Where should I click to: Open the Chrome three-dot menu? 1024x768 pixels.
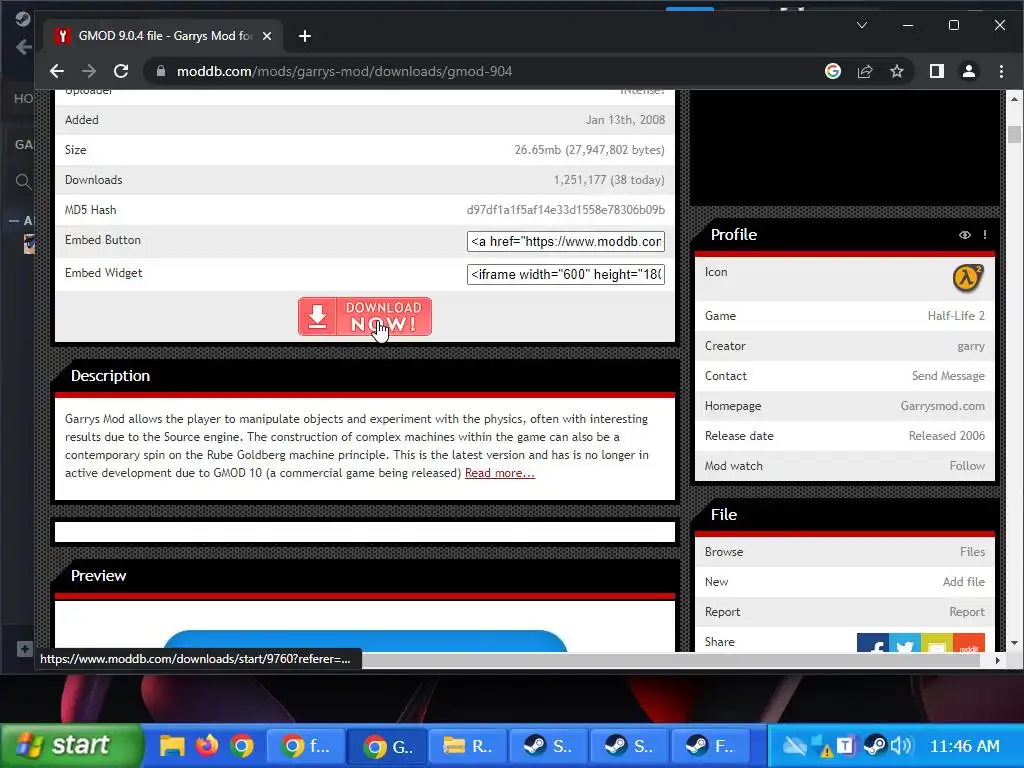[1001, 71]
